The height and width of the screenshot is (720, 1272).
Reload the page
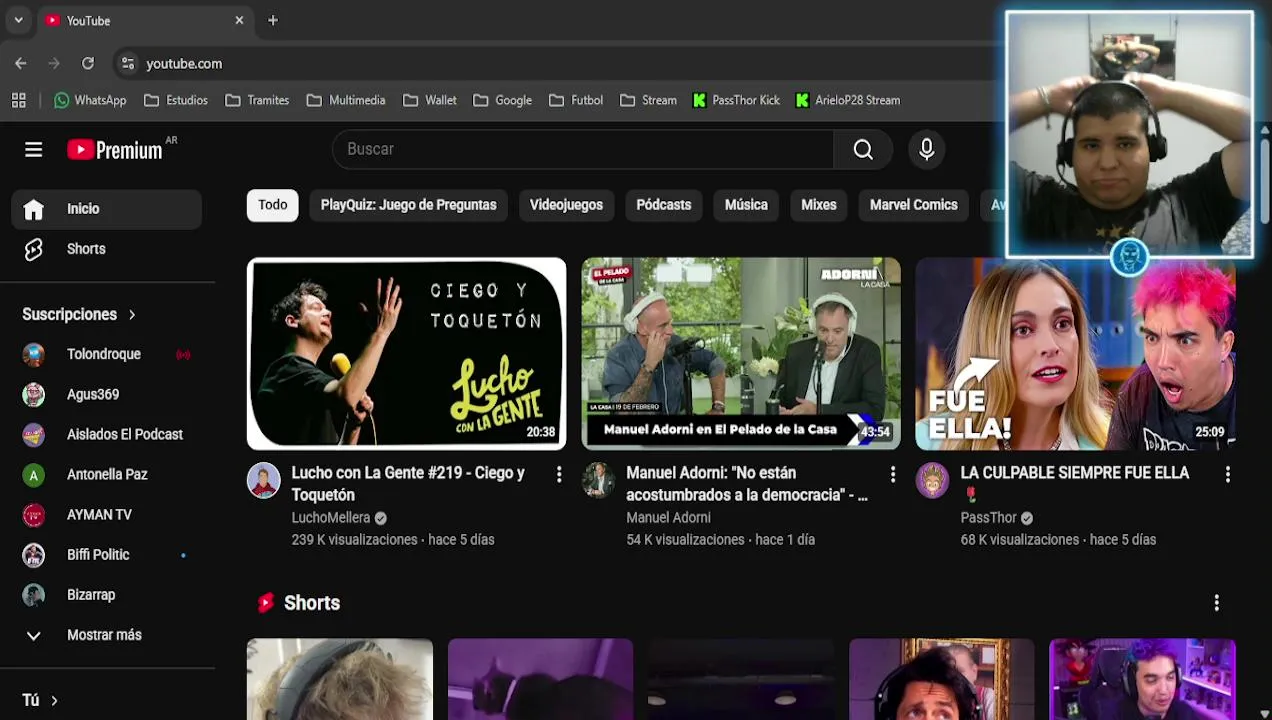click(88, 63)
